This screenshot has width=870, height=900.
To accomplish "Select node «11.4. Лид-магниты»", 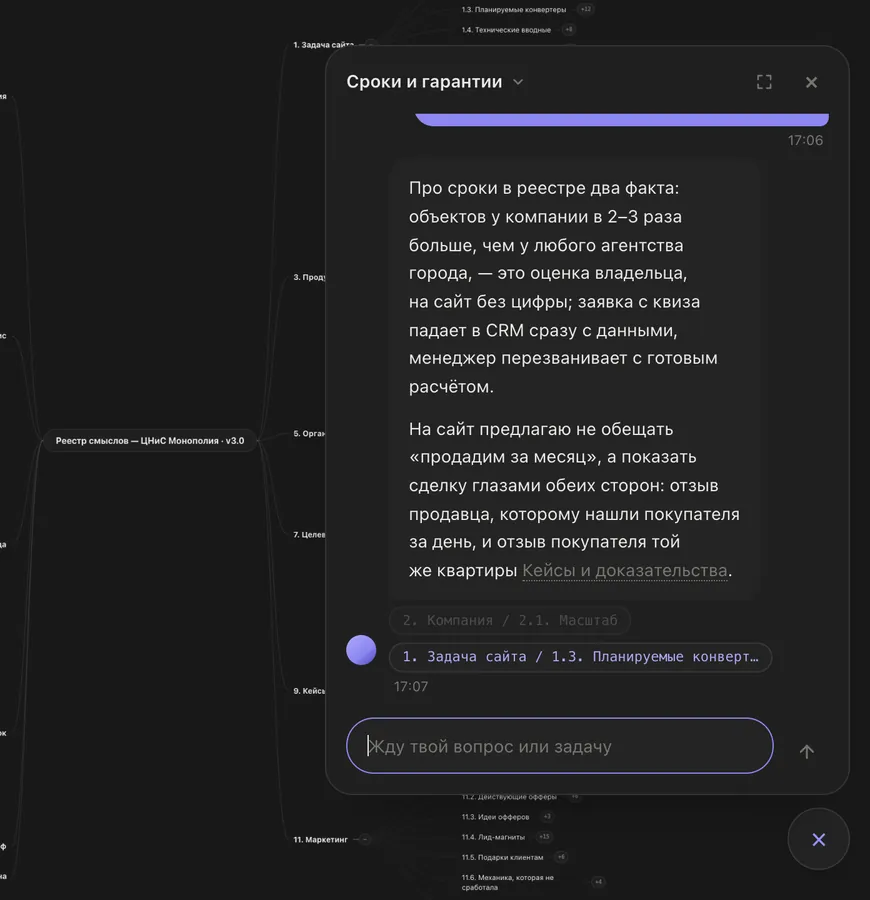I will (493, 837).
